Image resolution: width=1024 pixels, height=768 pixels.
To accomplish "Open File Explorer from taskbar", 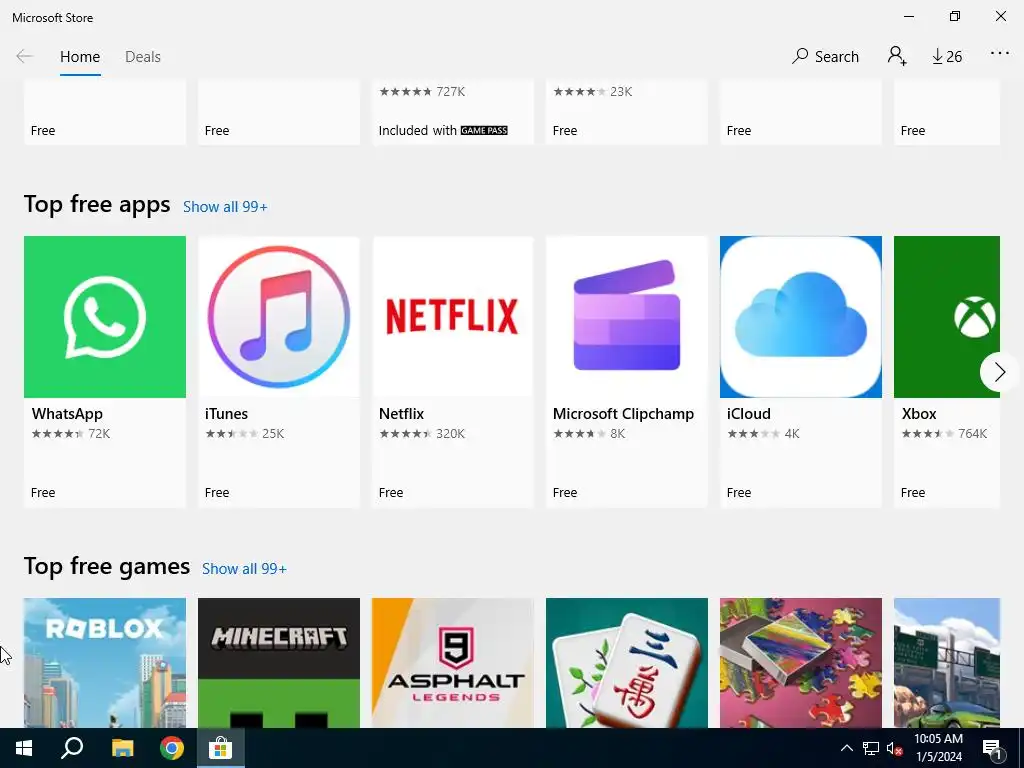I will [x=122, y=748].
